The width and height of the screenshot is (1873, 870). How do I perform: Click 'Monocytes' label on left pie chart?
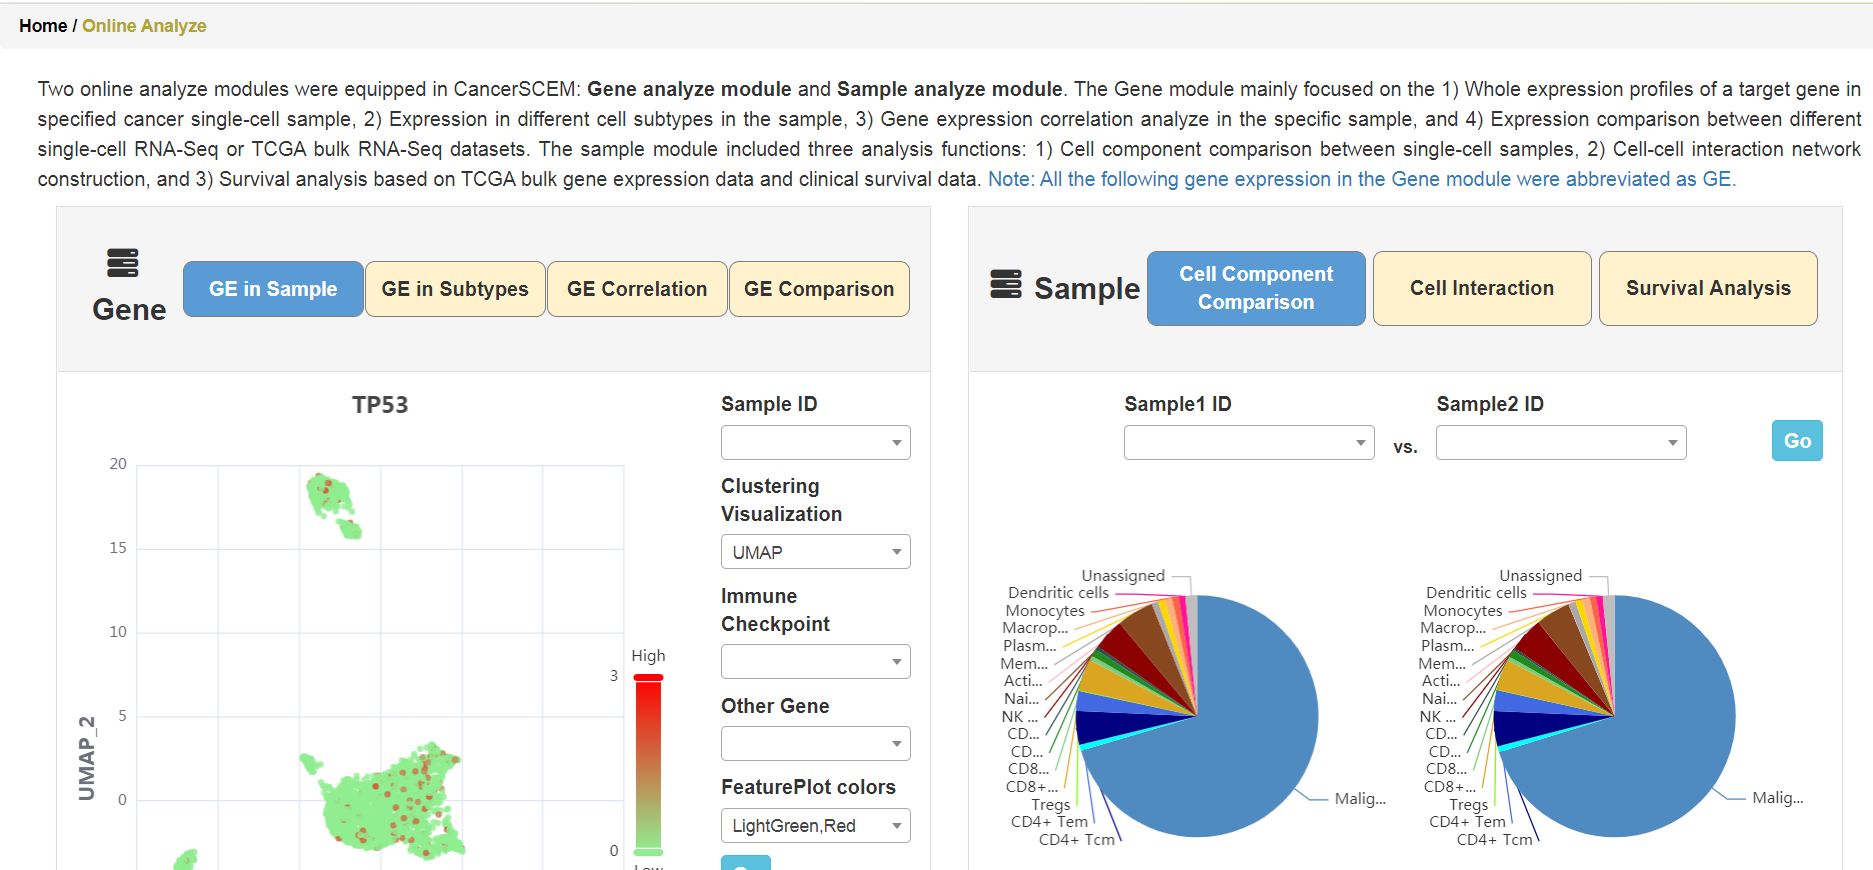click(1045, 611)
